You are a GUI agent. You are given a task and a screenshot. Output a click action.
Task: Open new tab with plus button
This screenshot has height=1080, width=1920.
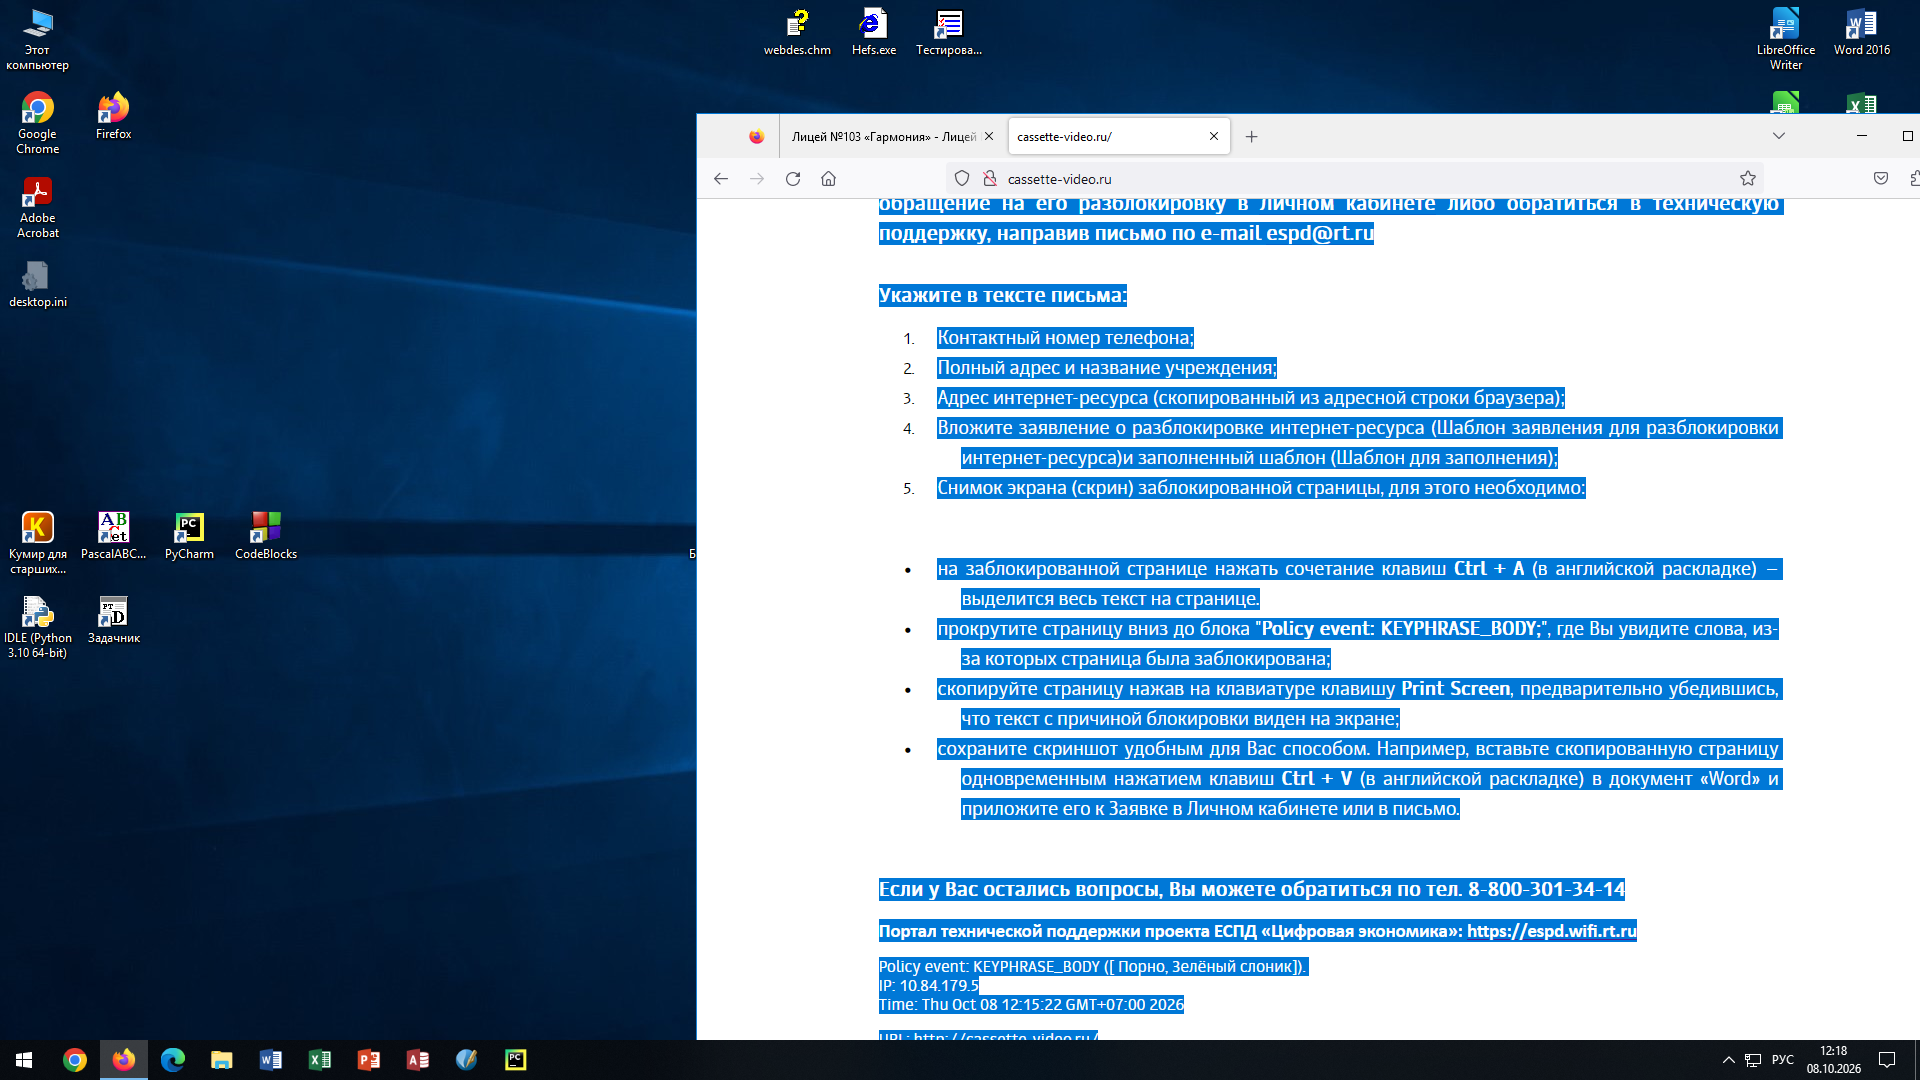pos(1251,137)
